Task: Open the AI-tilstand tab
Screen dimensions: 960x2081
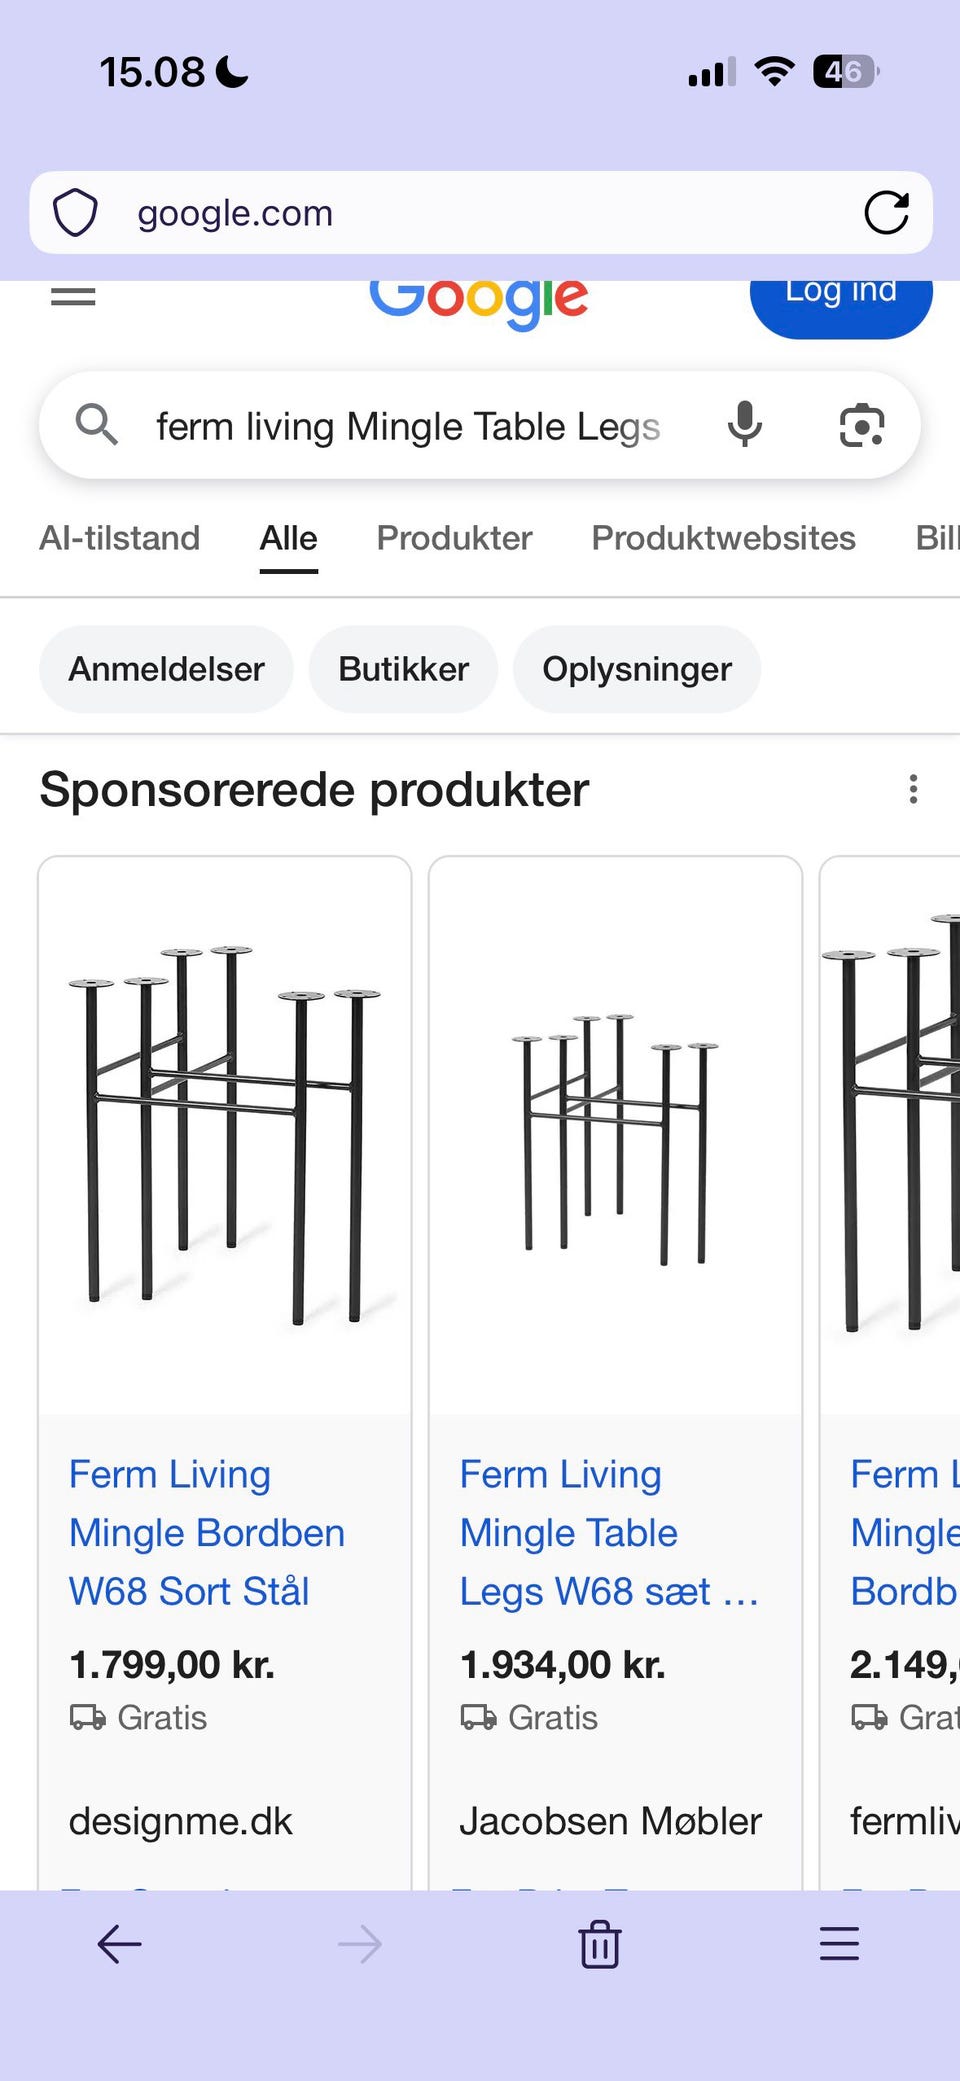Action: [x=119, y=538]
